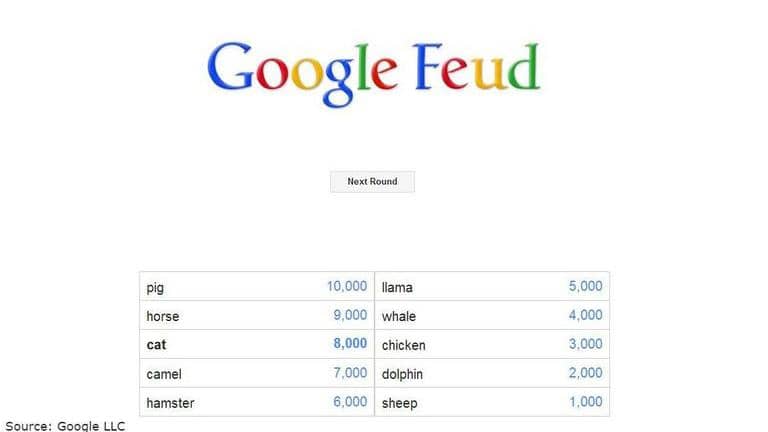Click the horse answer text
The height and width of the screenshot is (432, 768).
coord(163,316)
